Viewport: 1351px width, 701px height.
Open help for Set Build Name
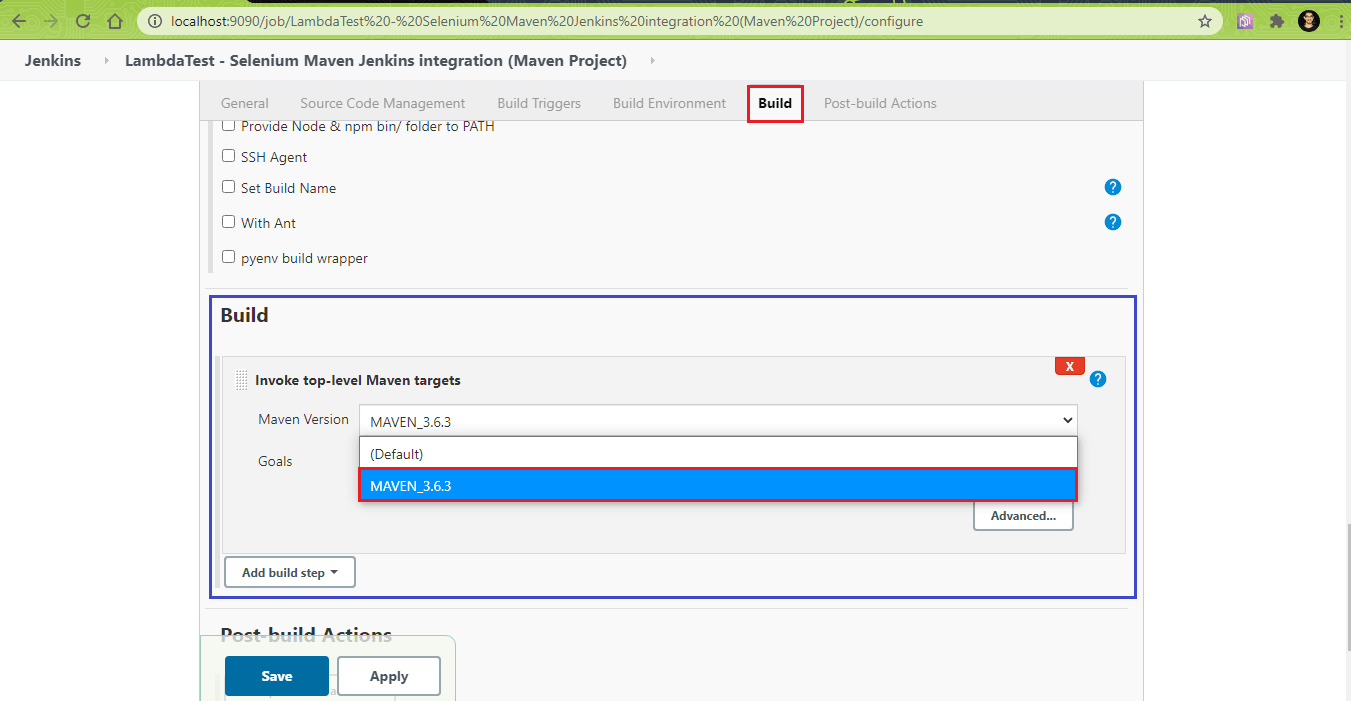[1113, 187]
